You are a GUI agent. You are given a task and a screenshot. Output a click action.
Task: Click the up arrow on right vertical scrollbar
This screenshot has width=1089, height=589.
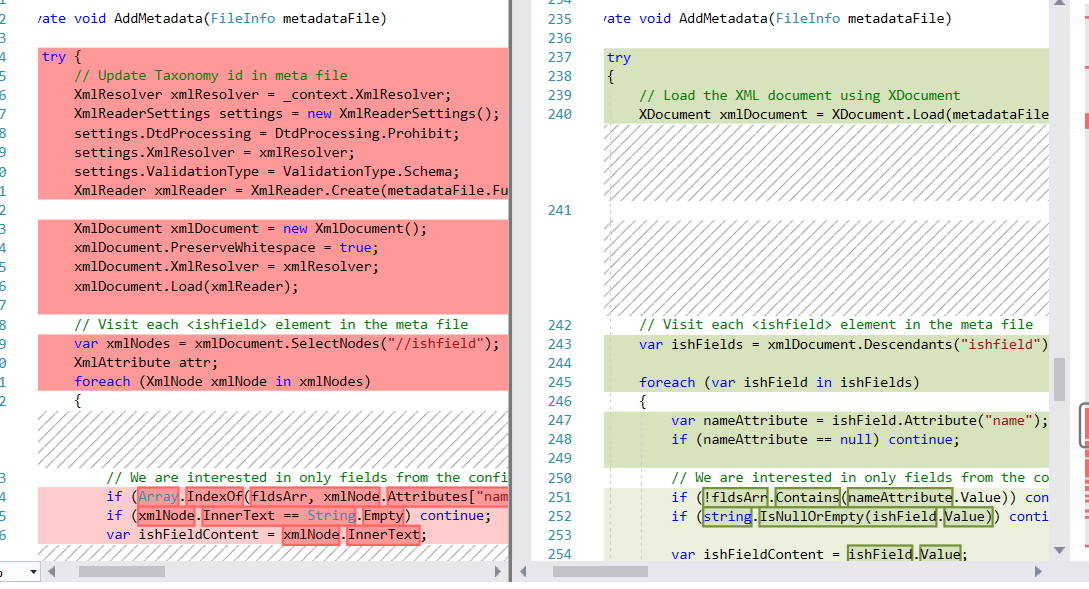(x=1059, y=6)
